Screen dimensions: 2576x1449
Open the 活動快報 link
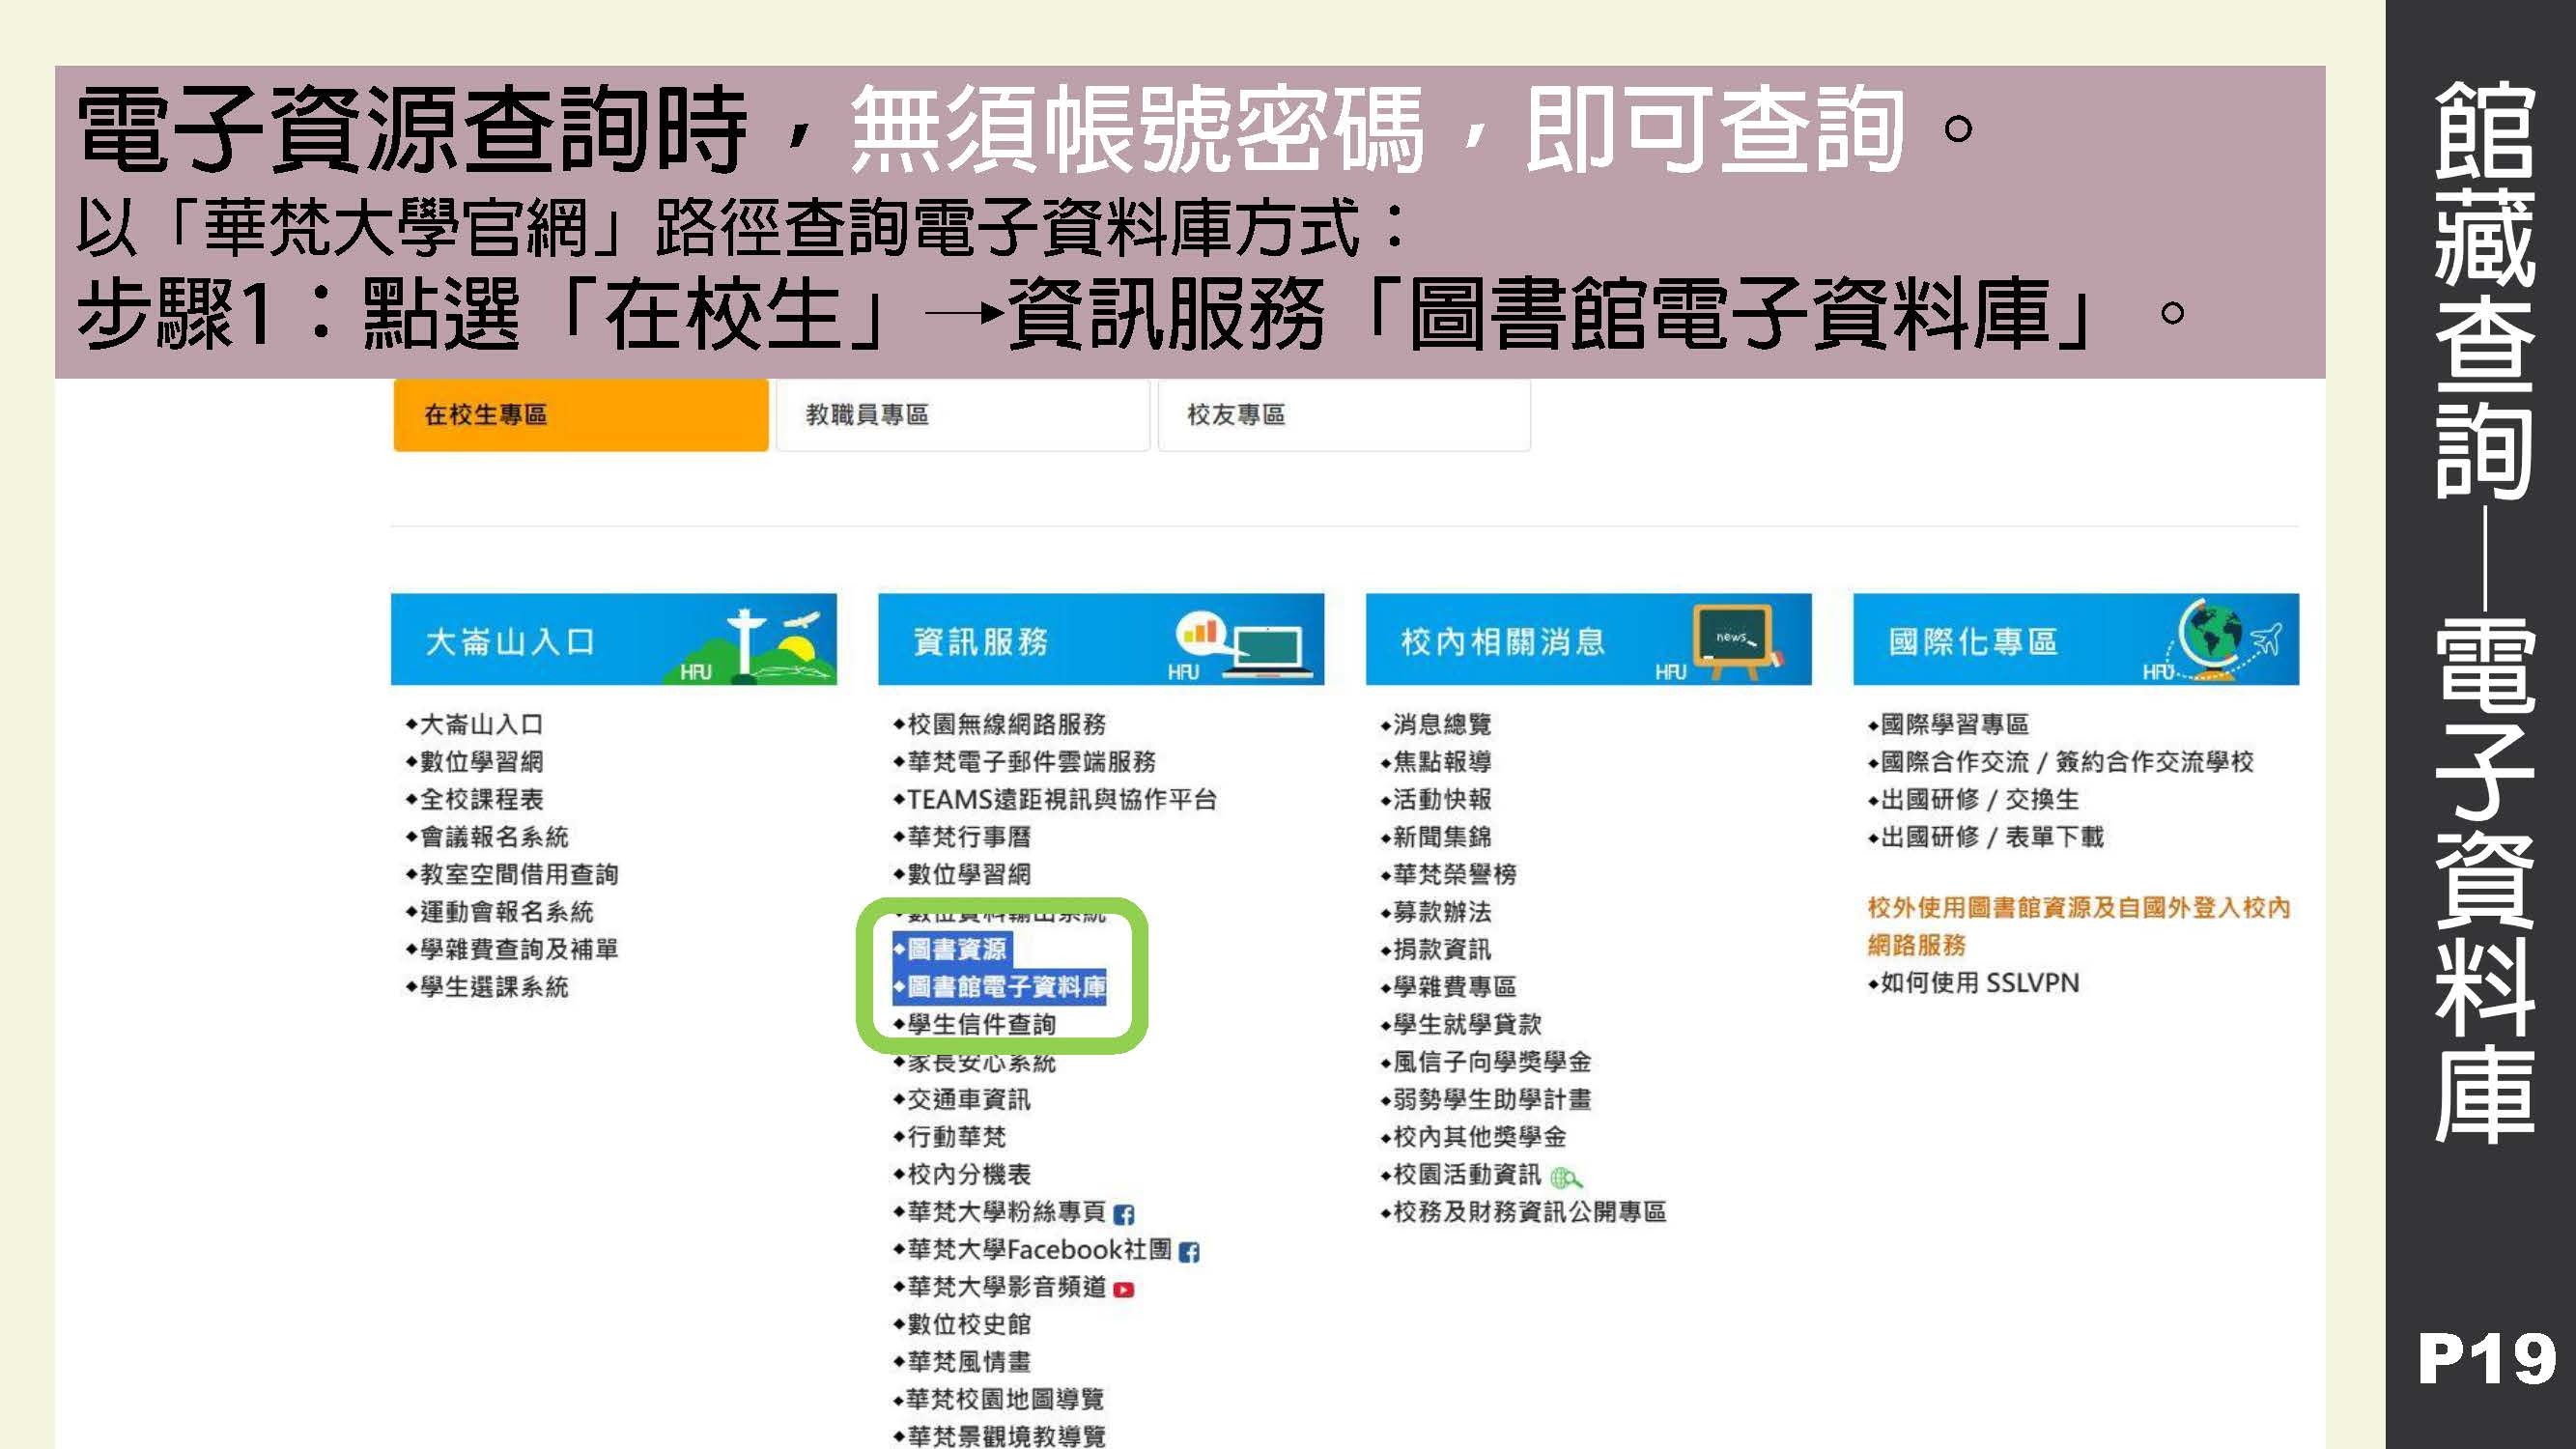coord(1442,799)
